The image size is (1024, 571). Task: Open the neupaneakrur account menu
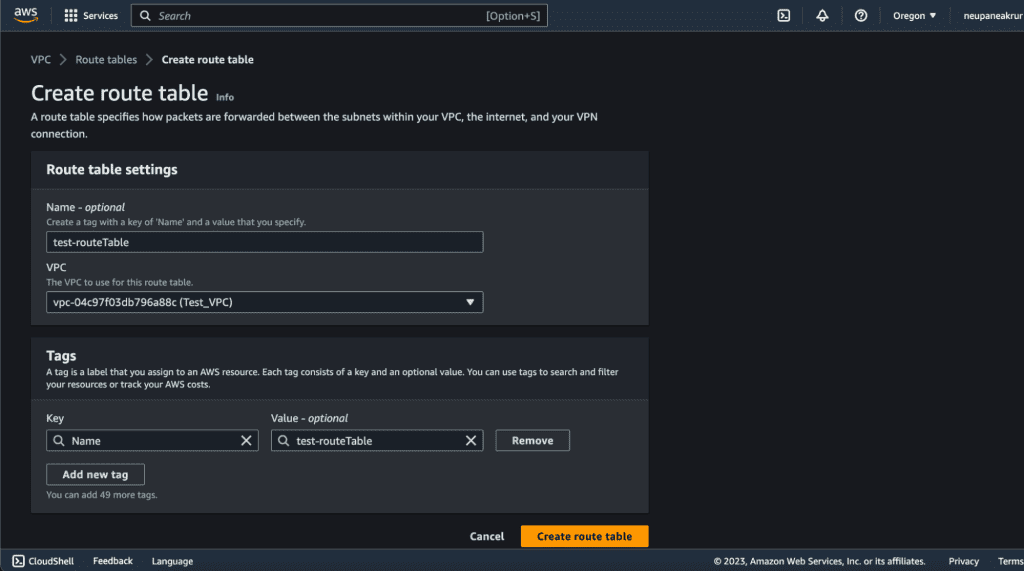click(x=993, y=16)
